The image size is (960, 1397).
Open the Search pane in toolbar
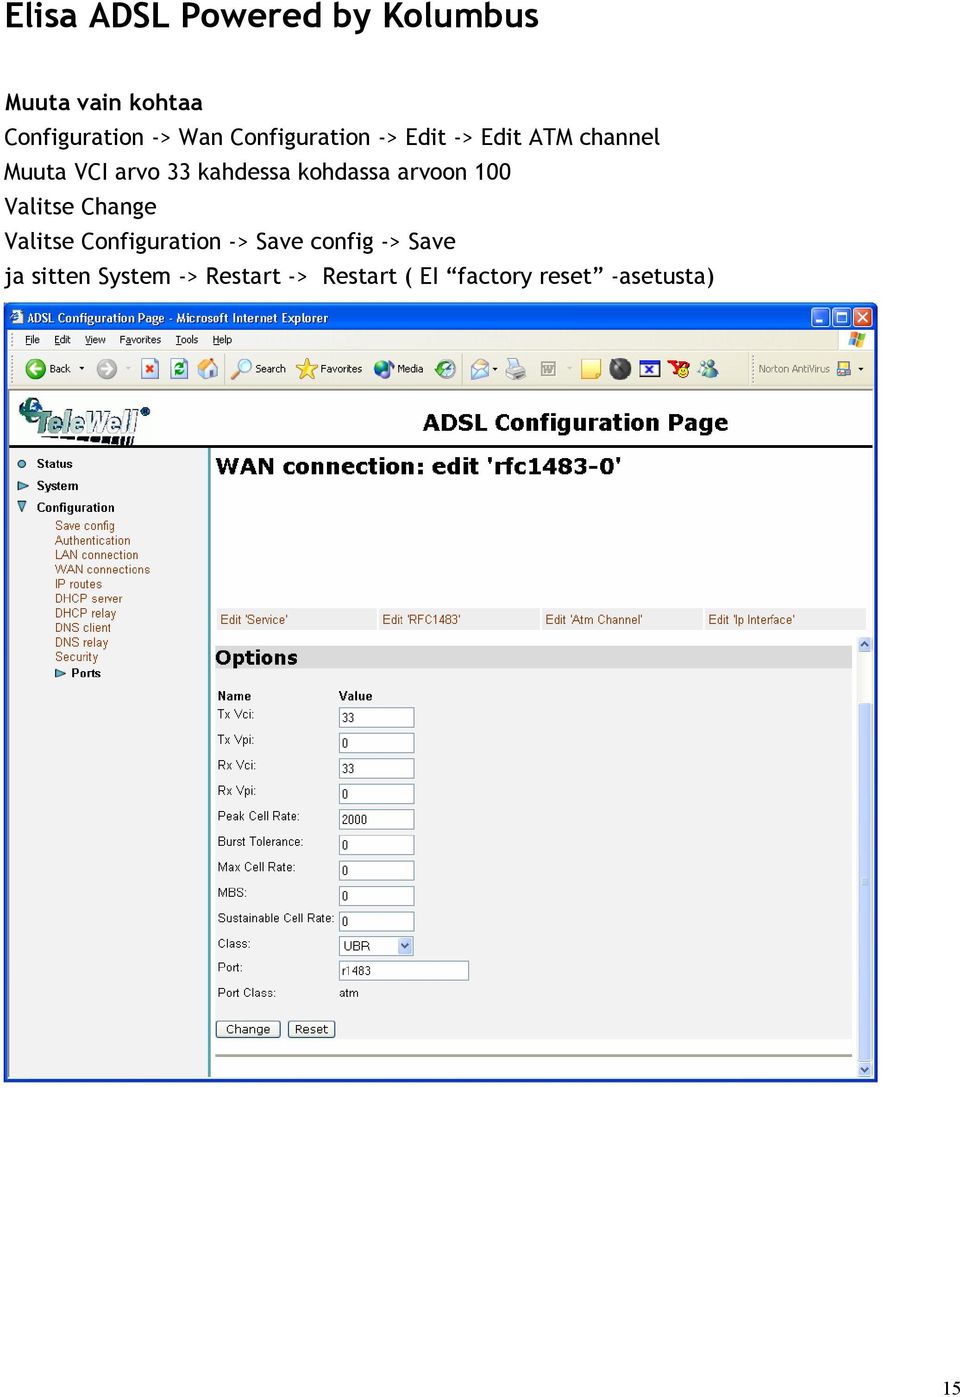(259, 369)
